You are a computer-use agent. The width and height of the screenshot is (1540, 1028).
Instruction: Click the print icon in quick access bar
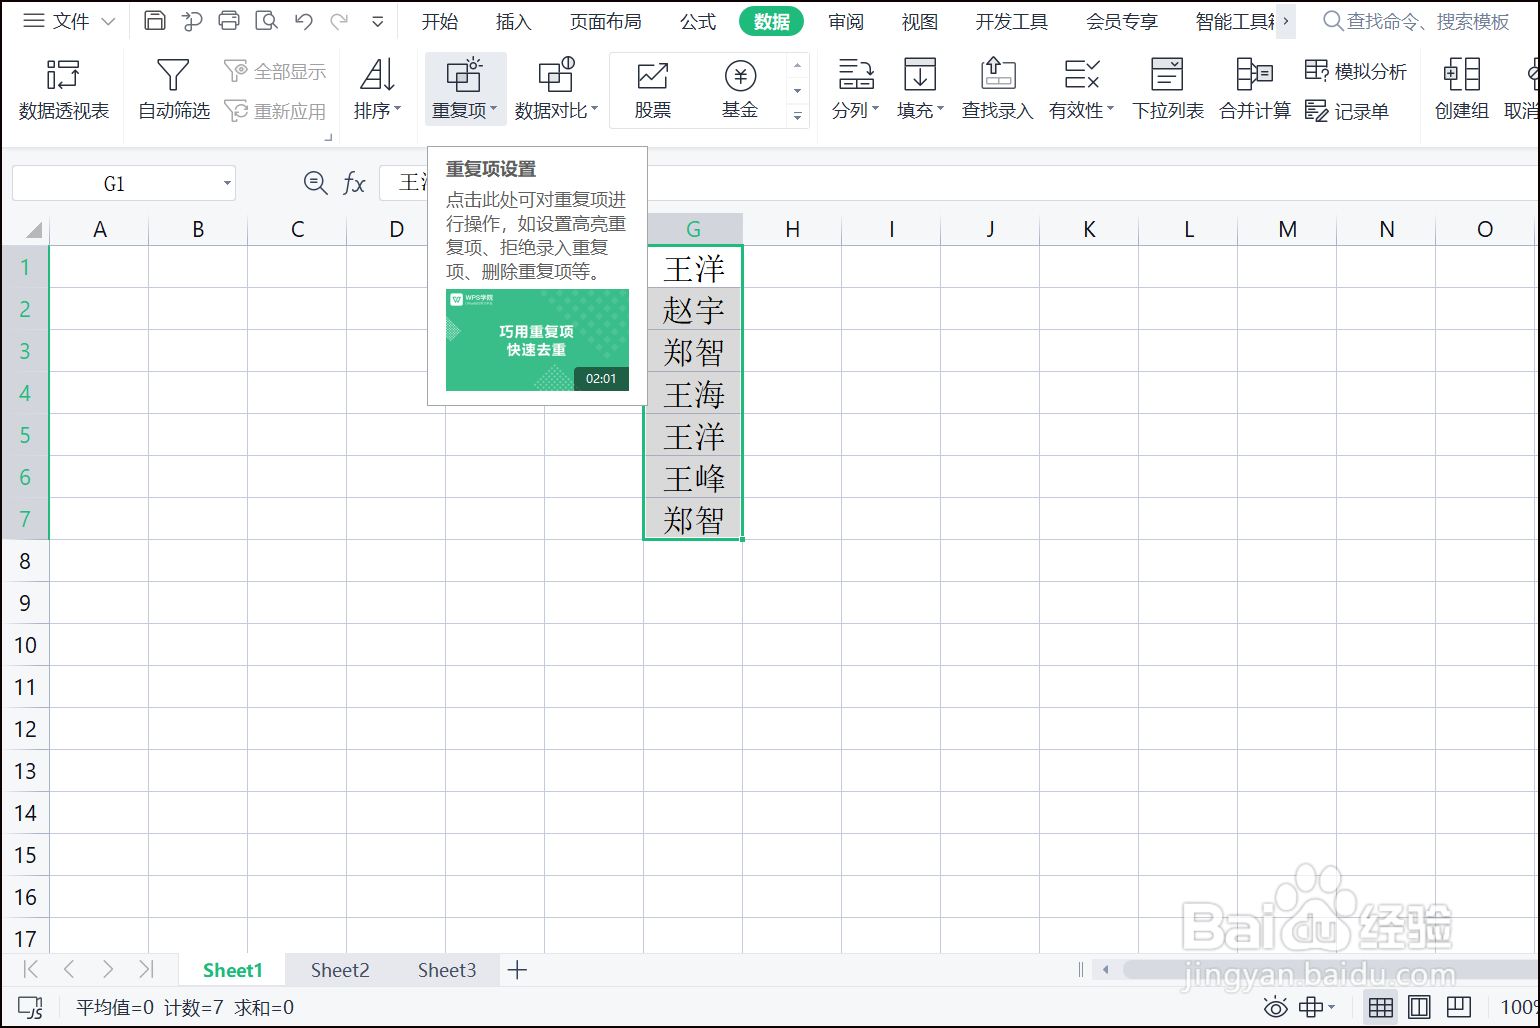coord(229,20)
